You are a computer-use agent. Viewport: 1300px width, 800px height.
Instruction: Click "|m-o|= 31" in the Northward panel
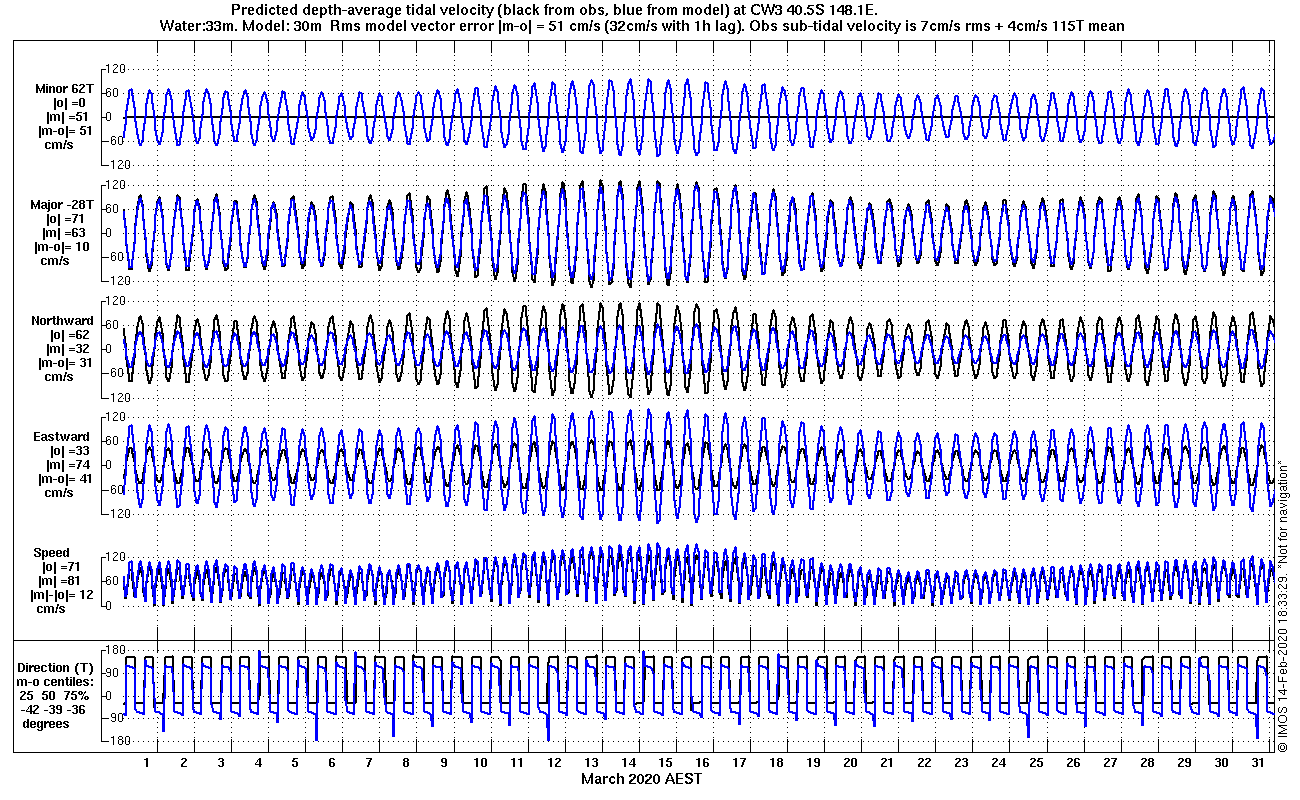[x=63, y=363]
